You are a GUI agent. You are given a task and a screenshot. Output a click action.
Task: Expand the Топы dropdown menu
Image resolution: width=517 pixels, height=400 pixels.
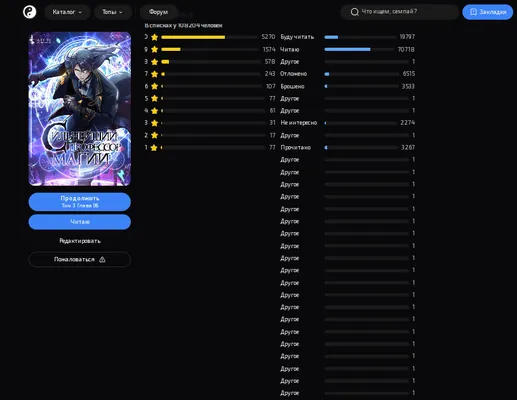112,12
